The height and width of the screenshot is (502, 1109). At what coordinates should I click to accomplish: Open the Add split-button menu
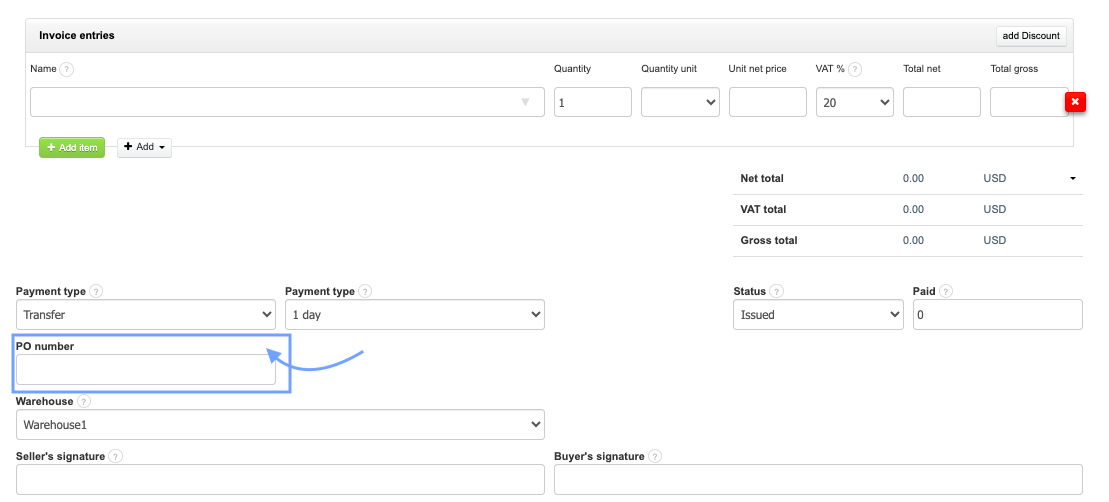[144, 147]
